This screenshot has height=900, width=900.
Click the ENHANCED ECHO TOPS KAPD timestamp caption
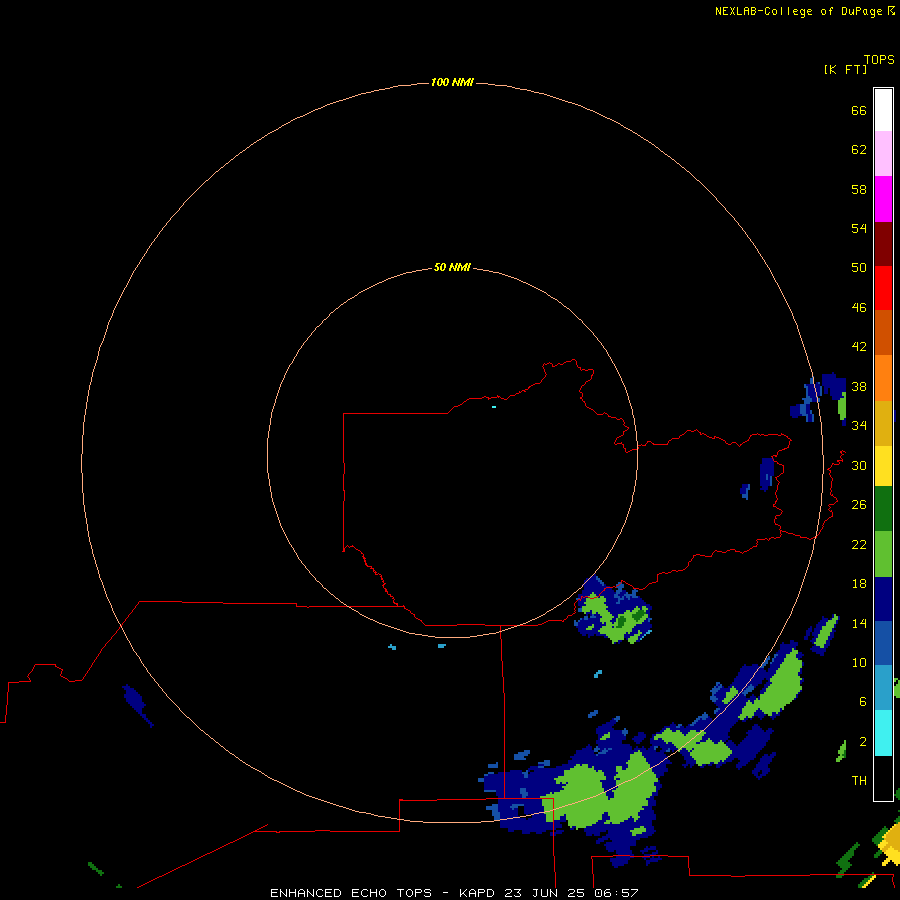click(454, 893)
